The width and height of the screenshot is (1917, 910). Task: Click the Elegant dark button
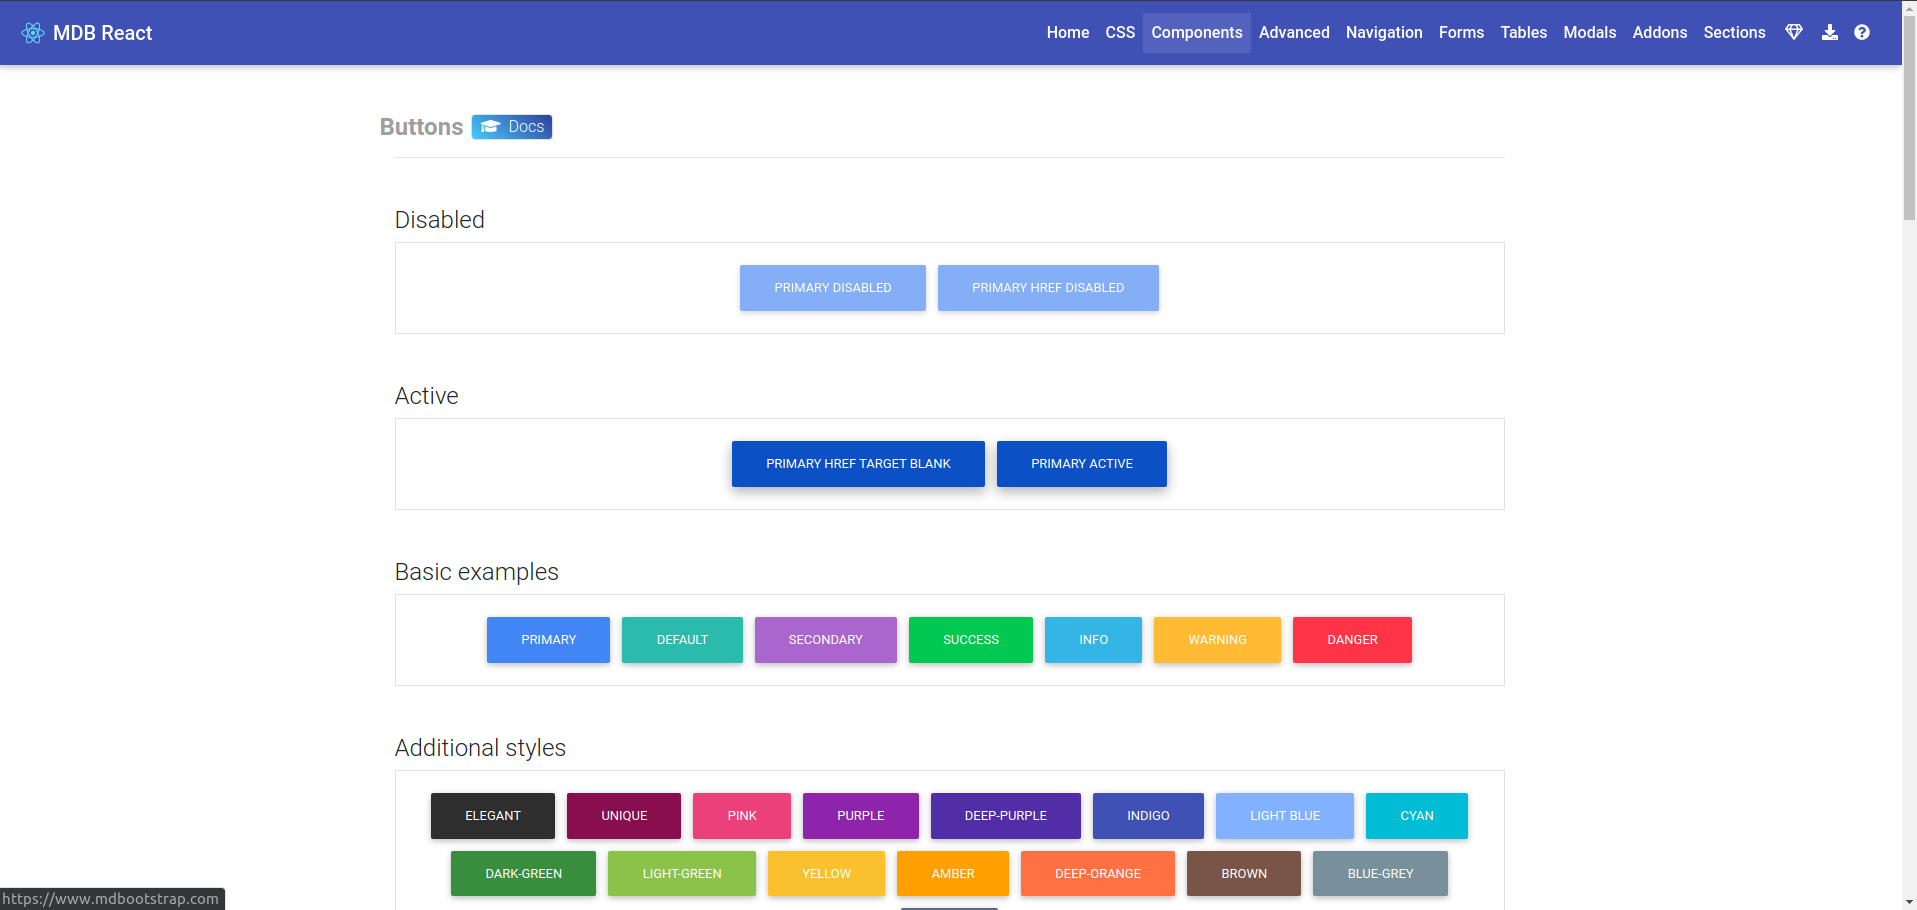(x=492, y=816)
